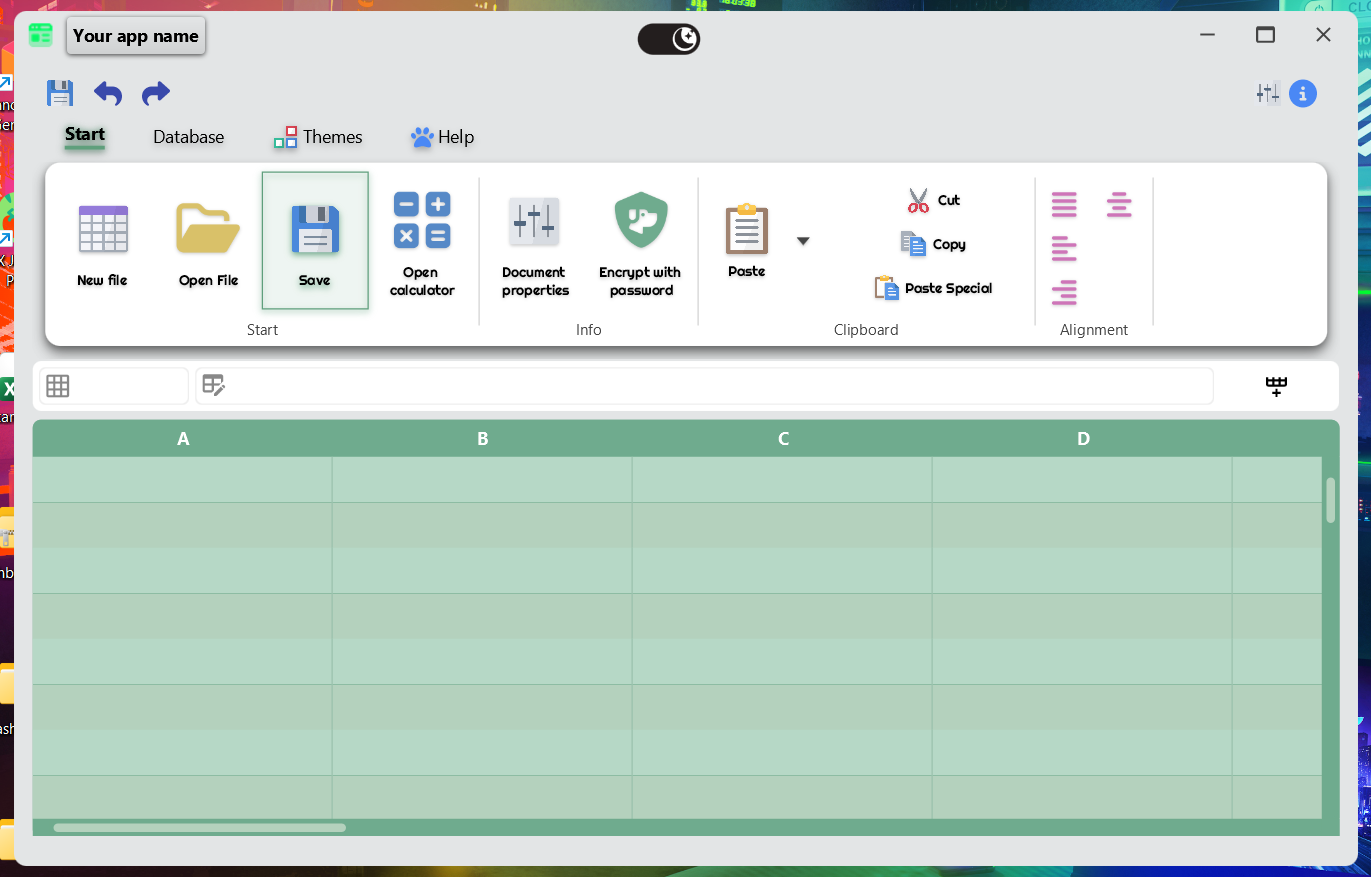1371x877 pixels.
Task: Apply justify alignment
Action: (x=1064, y=205)
